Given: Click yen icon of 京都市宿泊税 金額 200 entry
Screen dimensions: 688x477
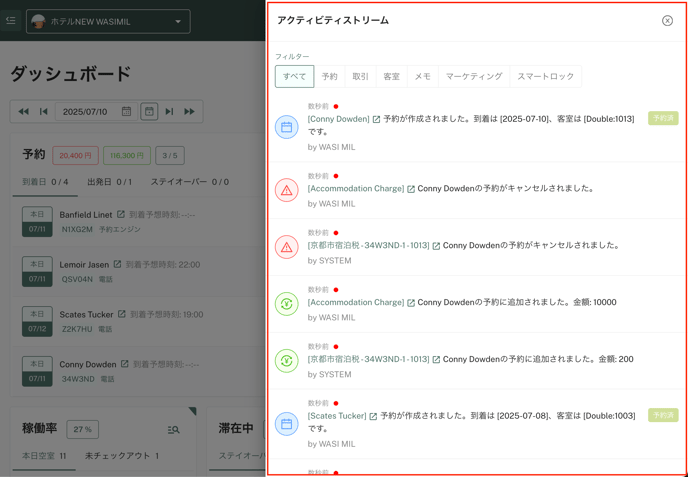Looking at the screenshot, I should pyautogui.click(x=287, y=361).
